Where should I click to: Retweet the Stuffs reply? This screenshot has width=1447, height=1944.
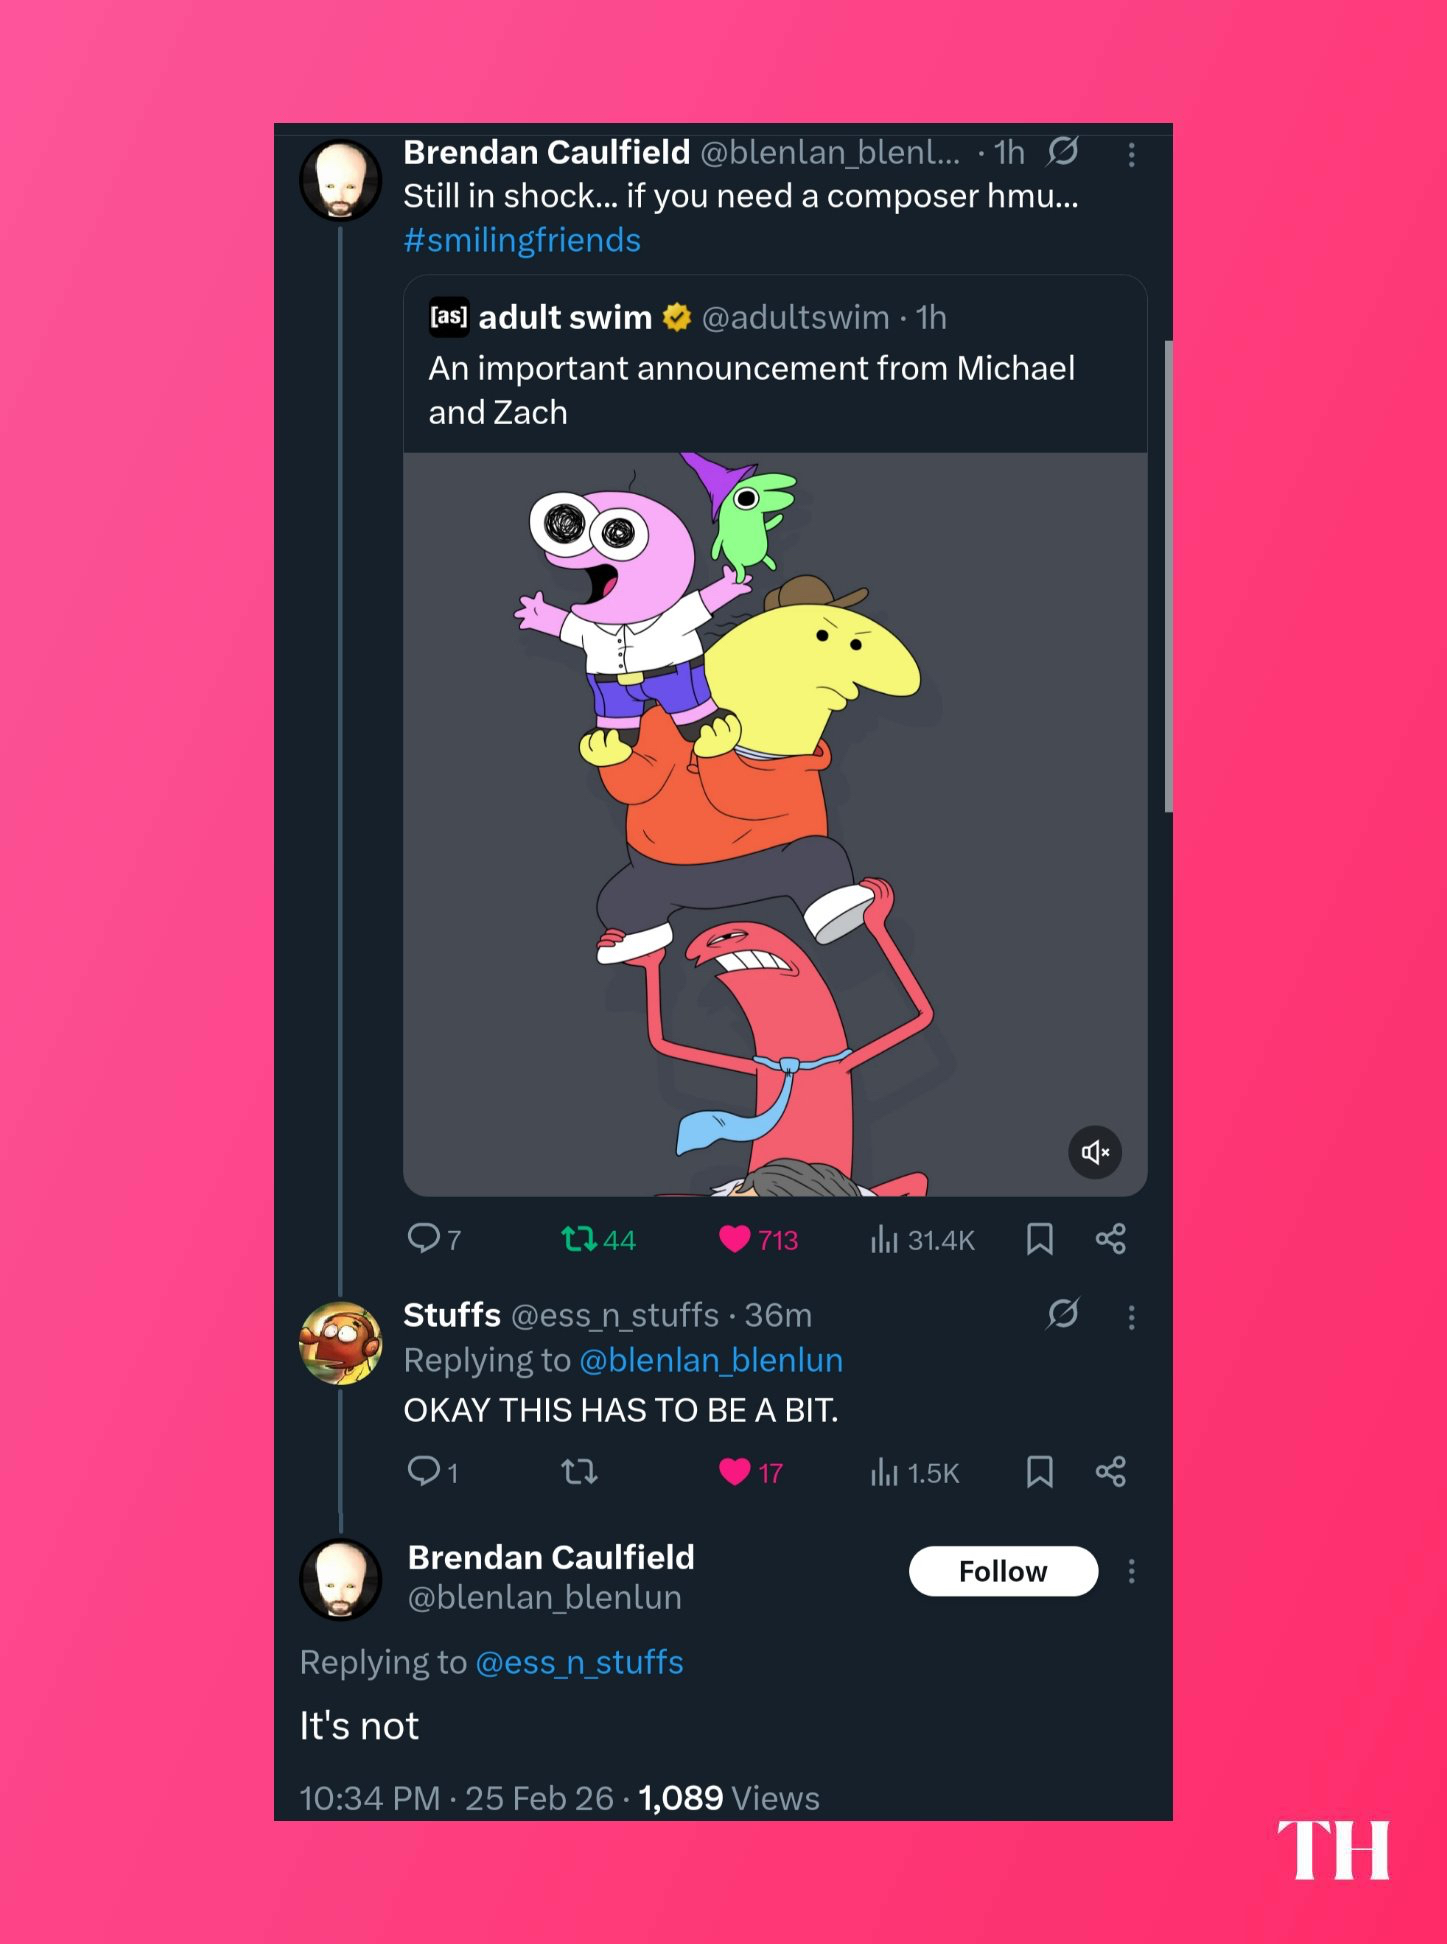(x=579, y=1471)
